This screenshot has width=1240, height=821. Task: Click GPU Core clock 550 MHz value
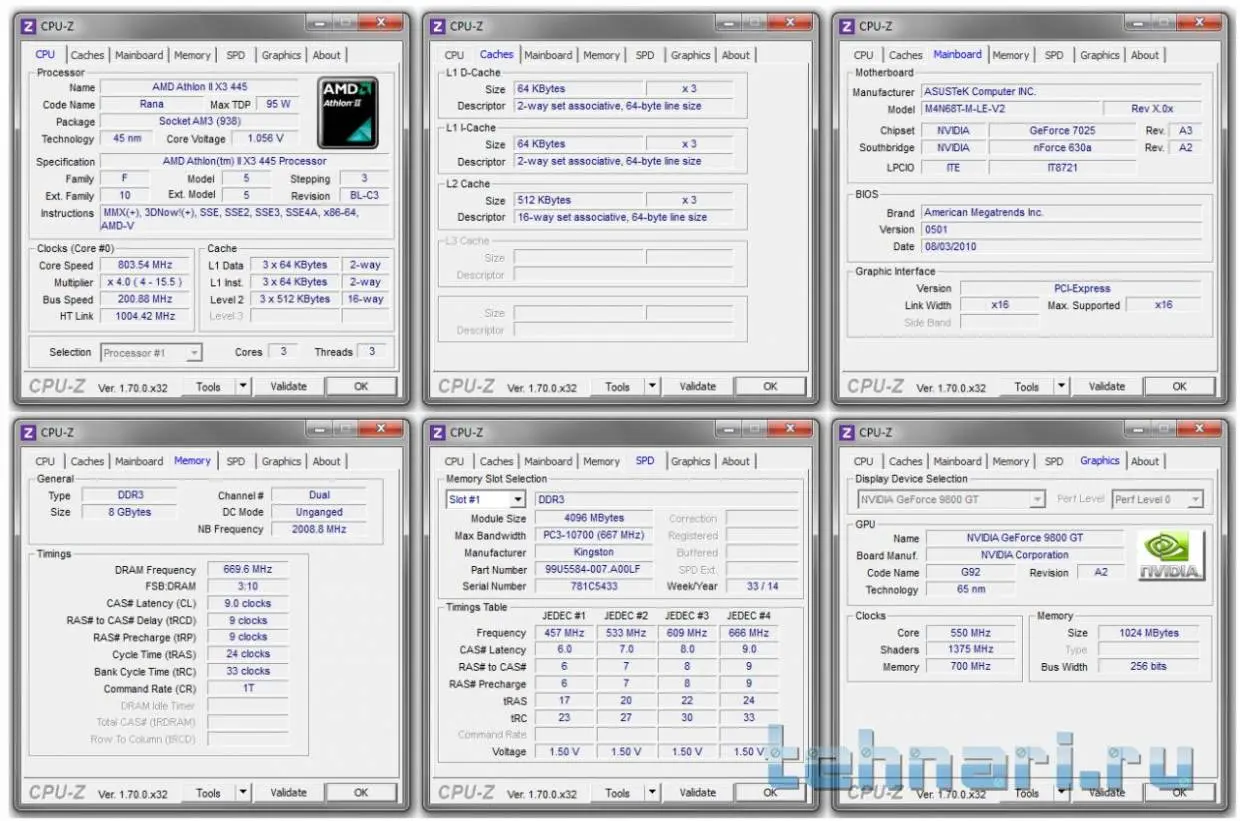[x=970, y=632]
